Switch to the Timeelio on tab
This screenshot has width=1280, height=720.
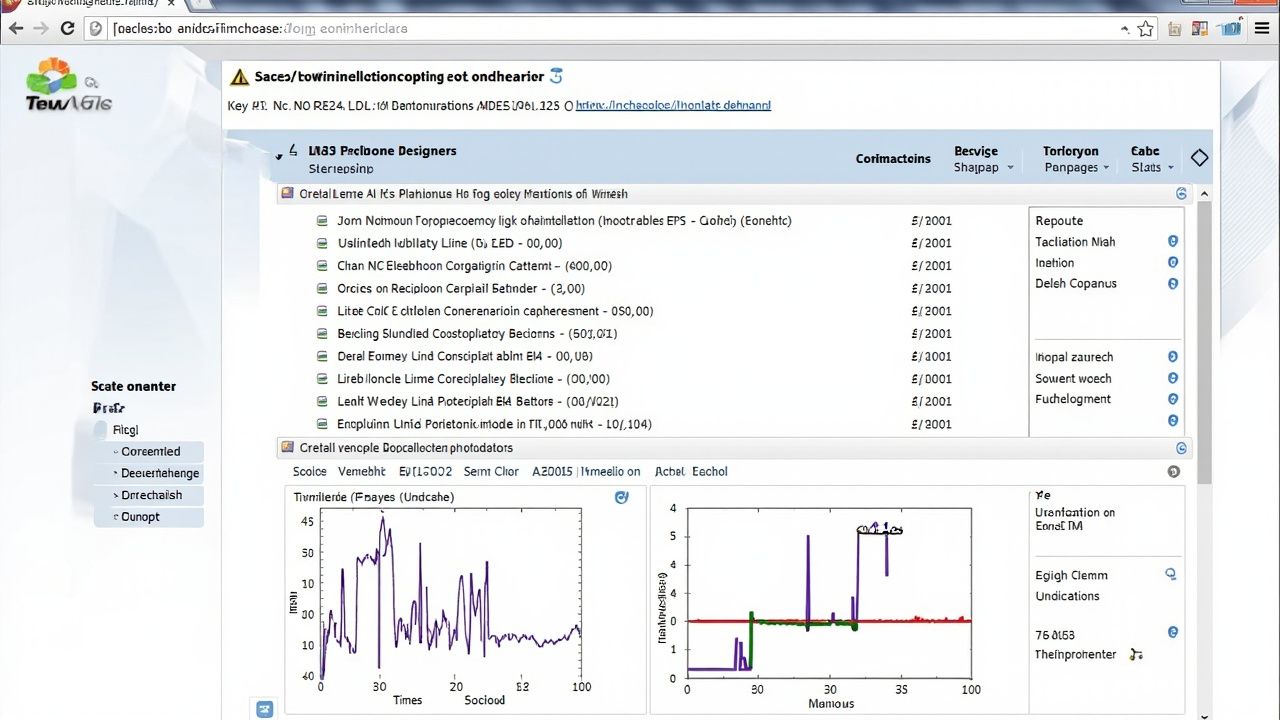click(x=610, y=472)
